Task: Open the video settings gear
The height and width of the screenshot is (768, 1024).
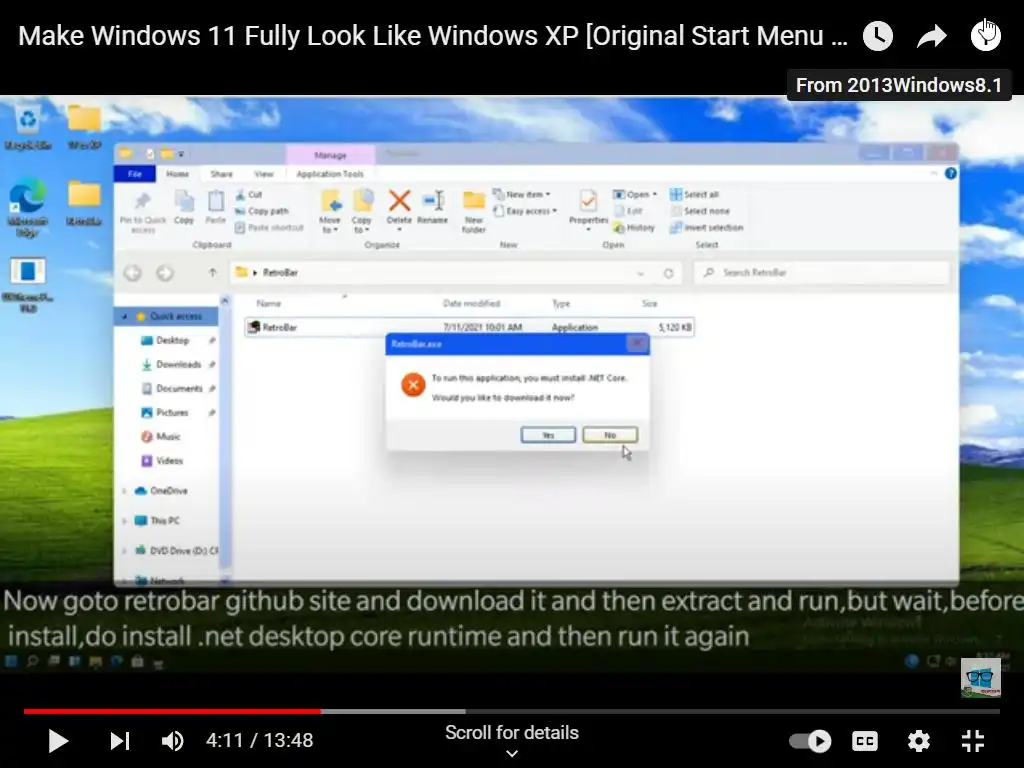Action: click(x=918, y=741)
